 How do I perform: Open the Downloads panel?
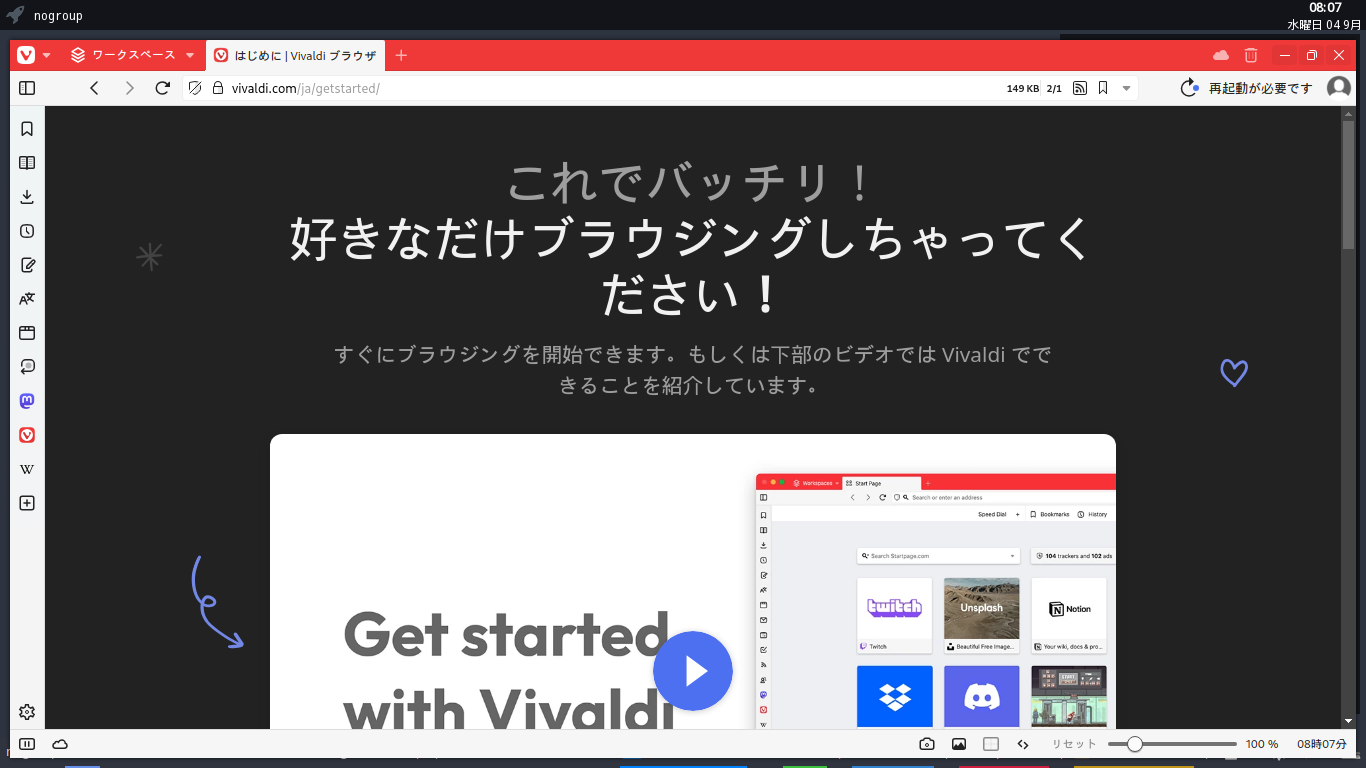pyautogui.click(x=27, y=197)
